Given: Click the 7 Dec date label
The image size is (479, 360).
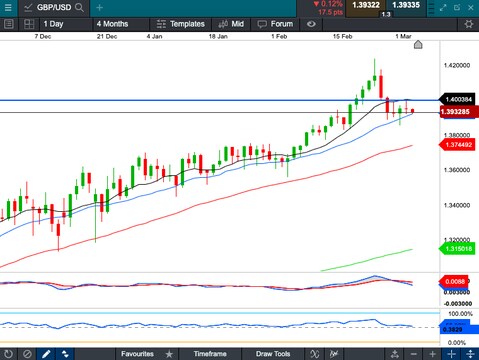Looking at the screenshot, I should tap(43, 36).
